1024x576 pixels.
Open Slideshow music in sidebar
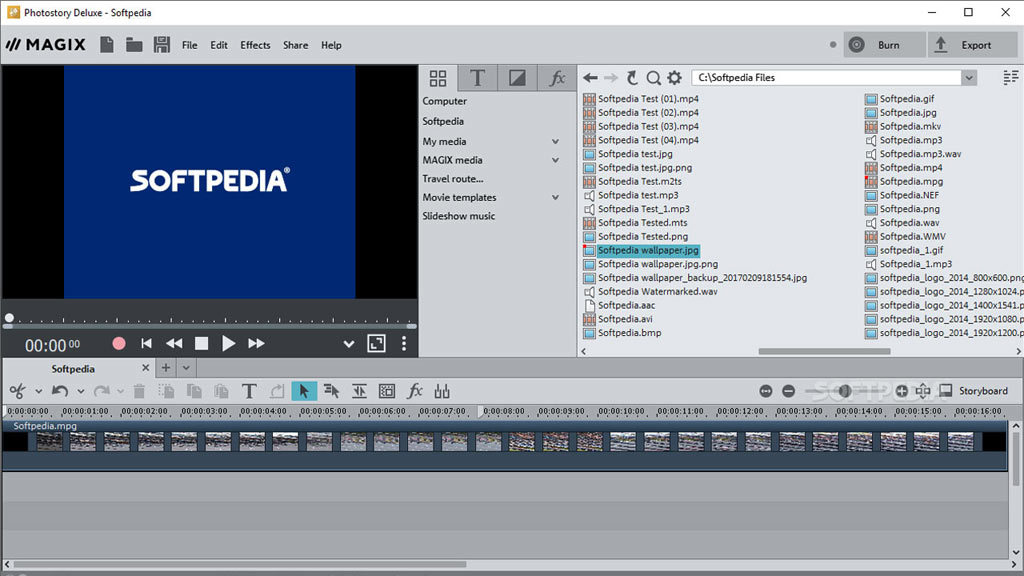(458, 216)
